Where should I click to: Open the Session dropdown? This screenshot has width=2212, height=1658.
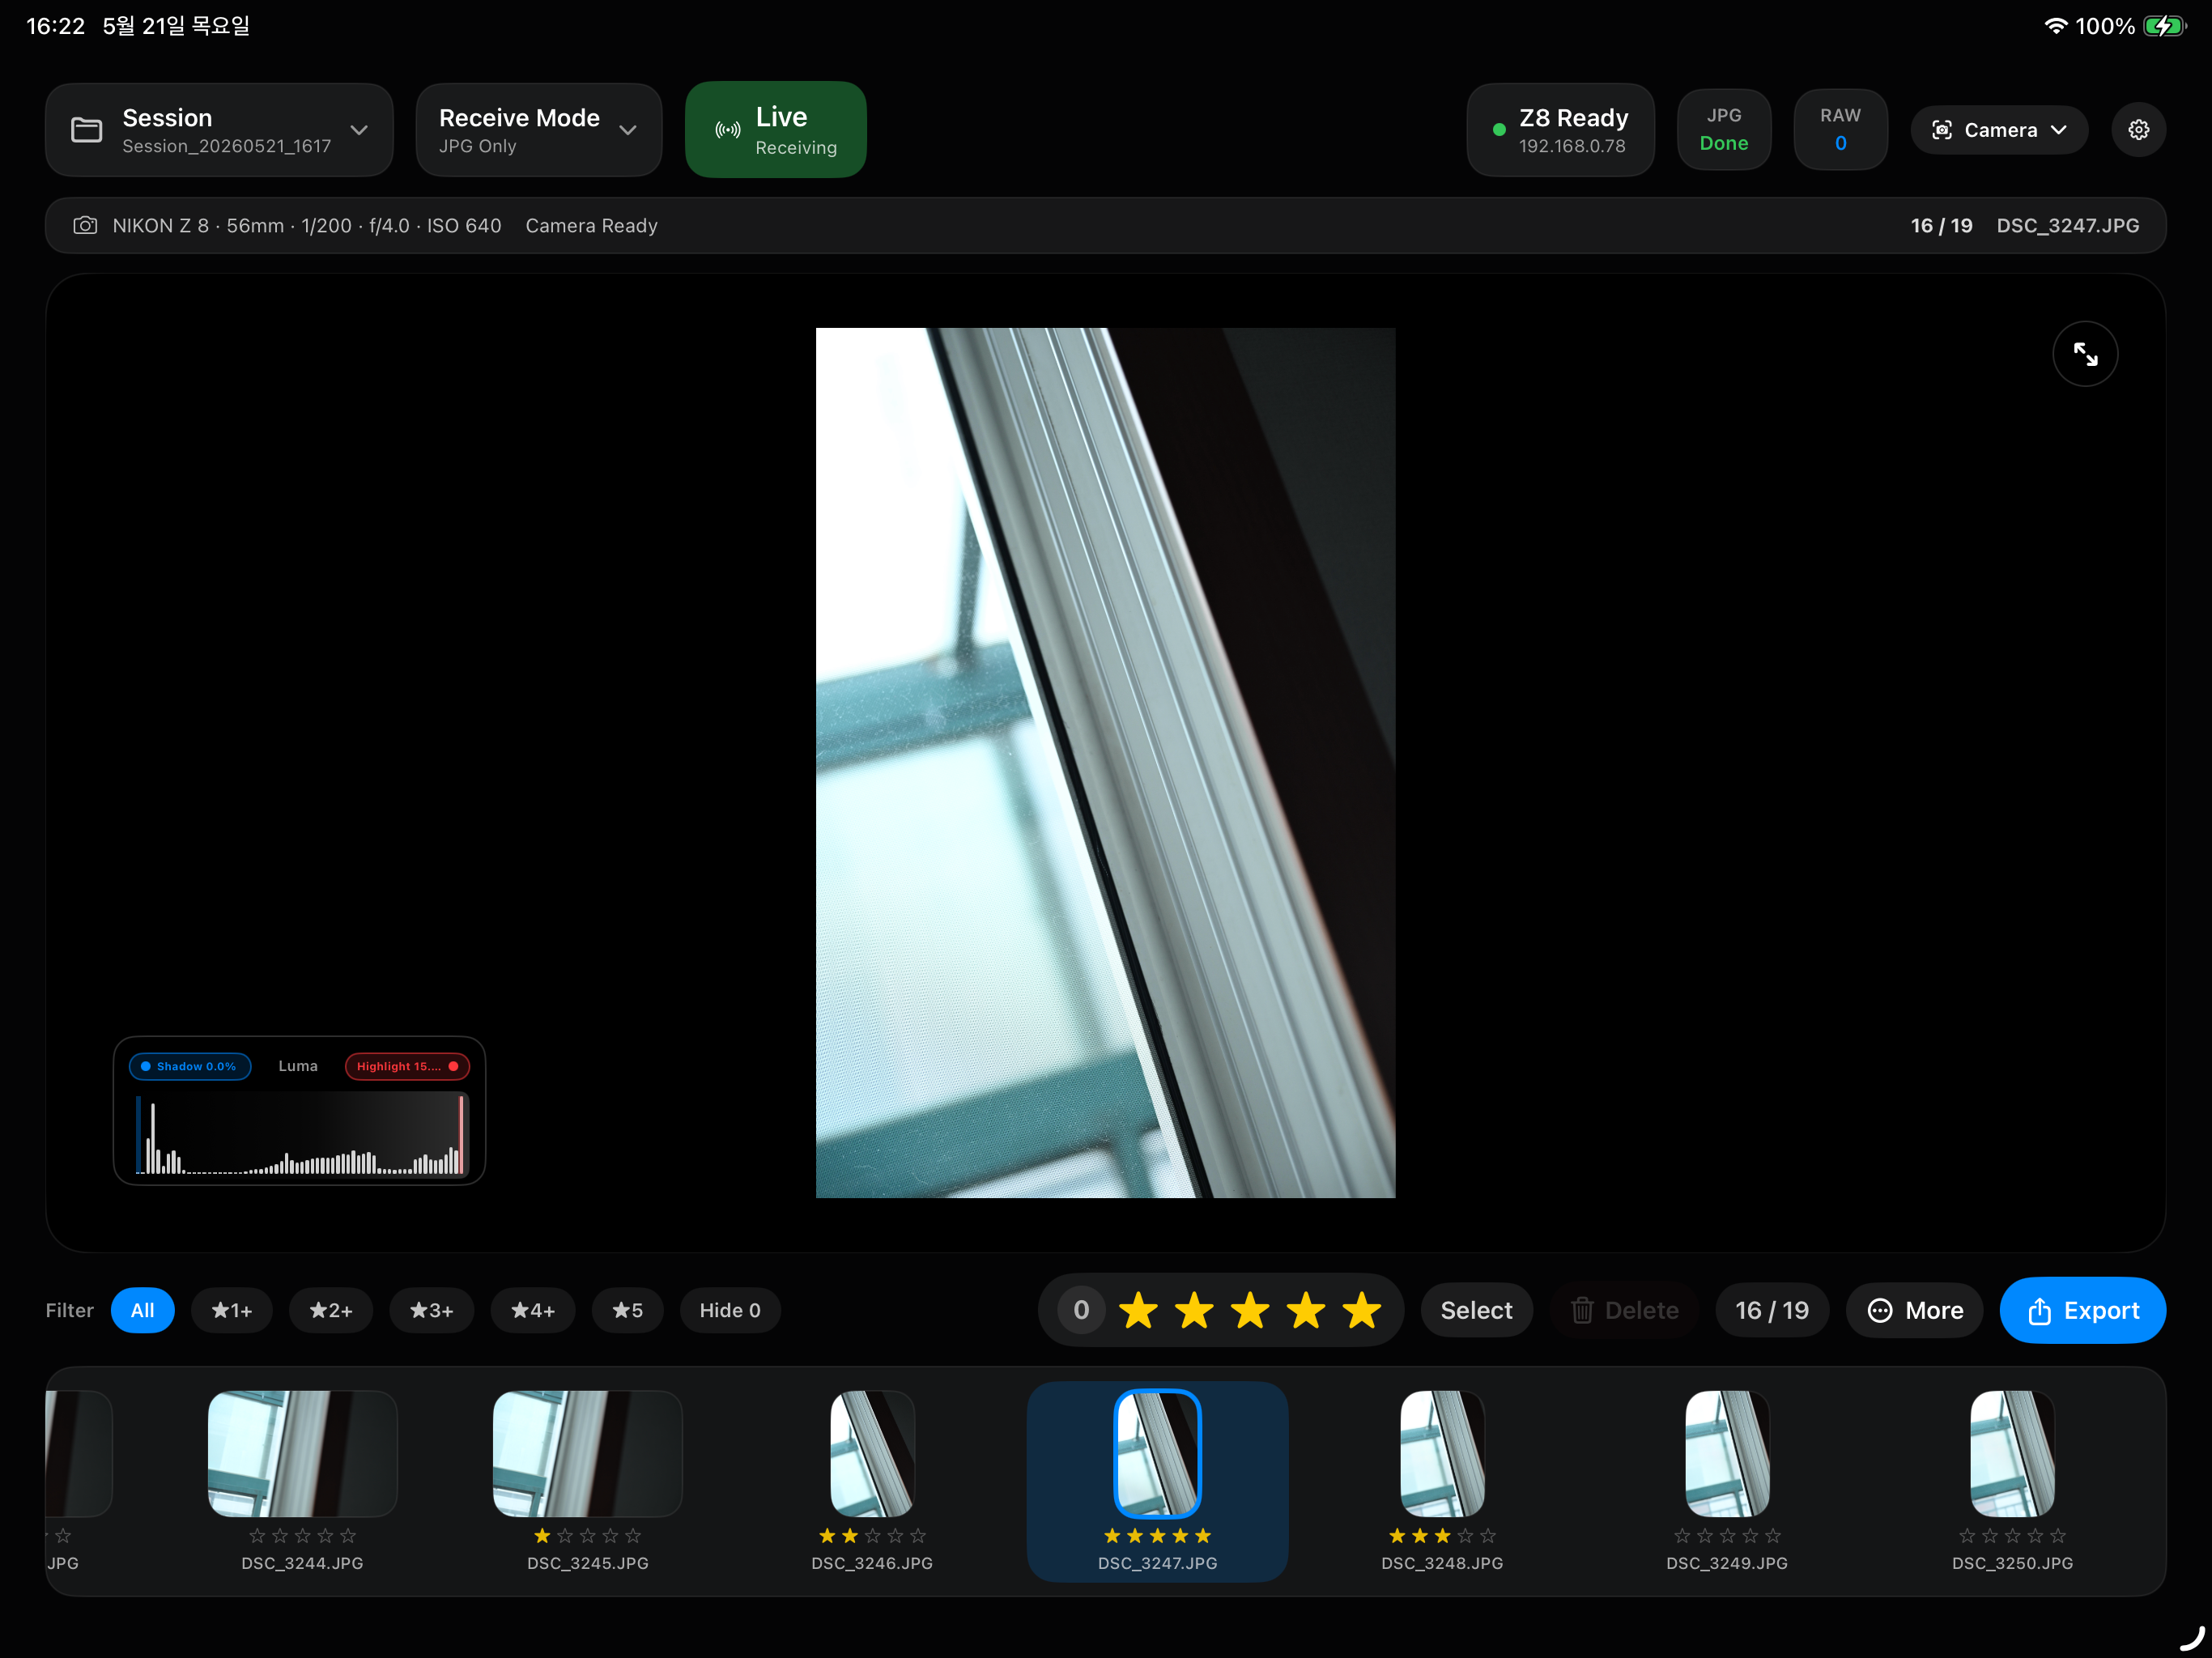[219, 130]
